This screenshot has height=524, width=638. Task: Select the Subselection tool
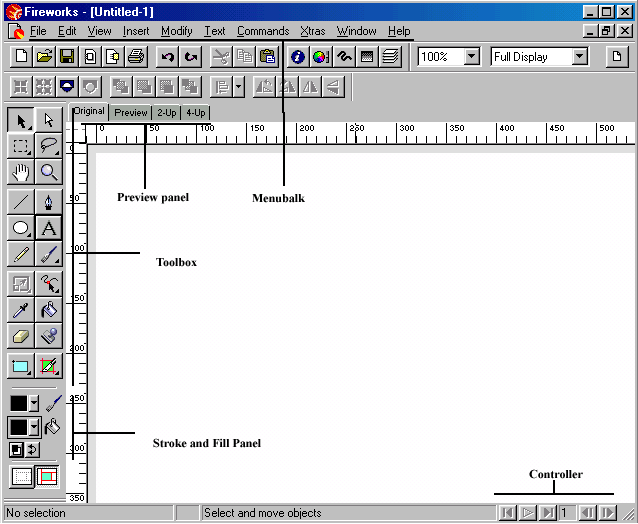tap(48, 121)
